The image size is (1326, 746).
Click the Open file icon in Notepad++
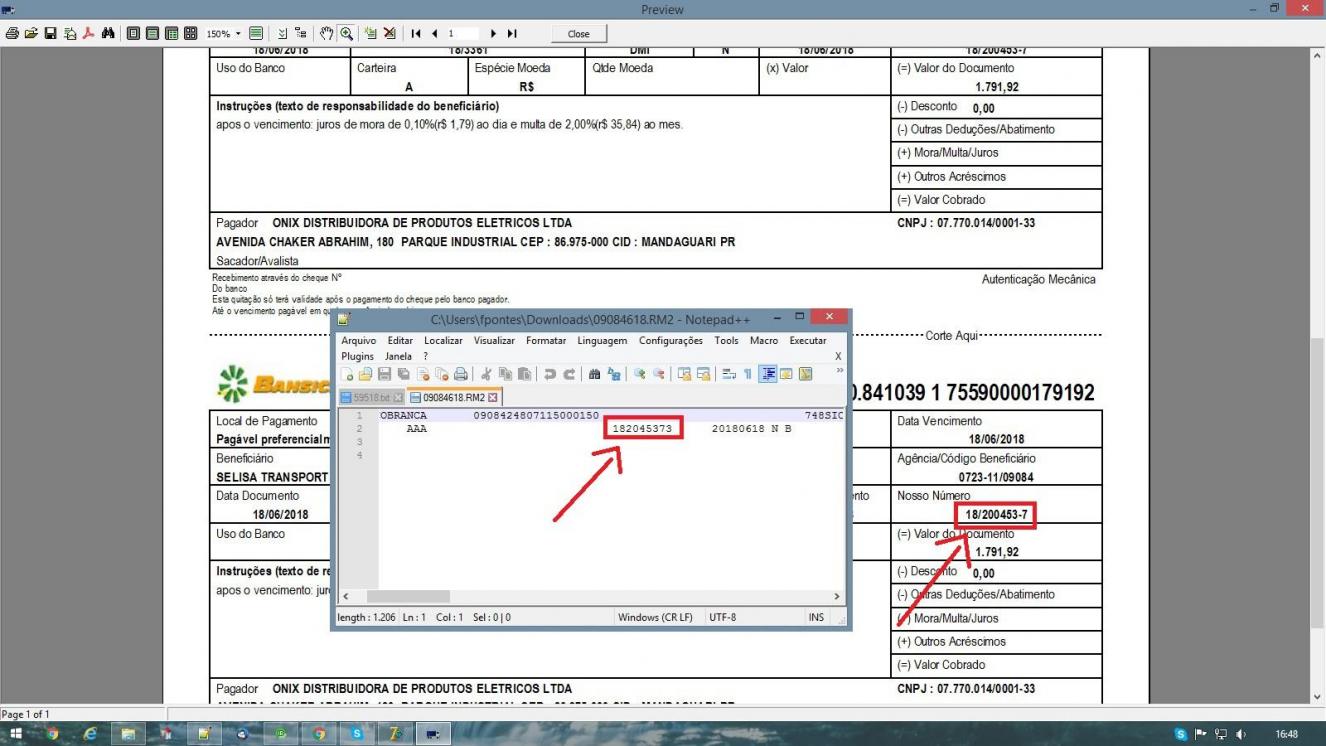tap(365, 374)
